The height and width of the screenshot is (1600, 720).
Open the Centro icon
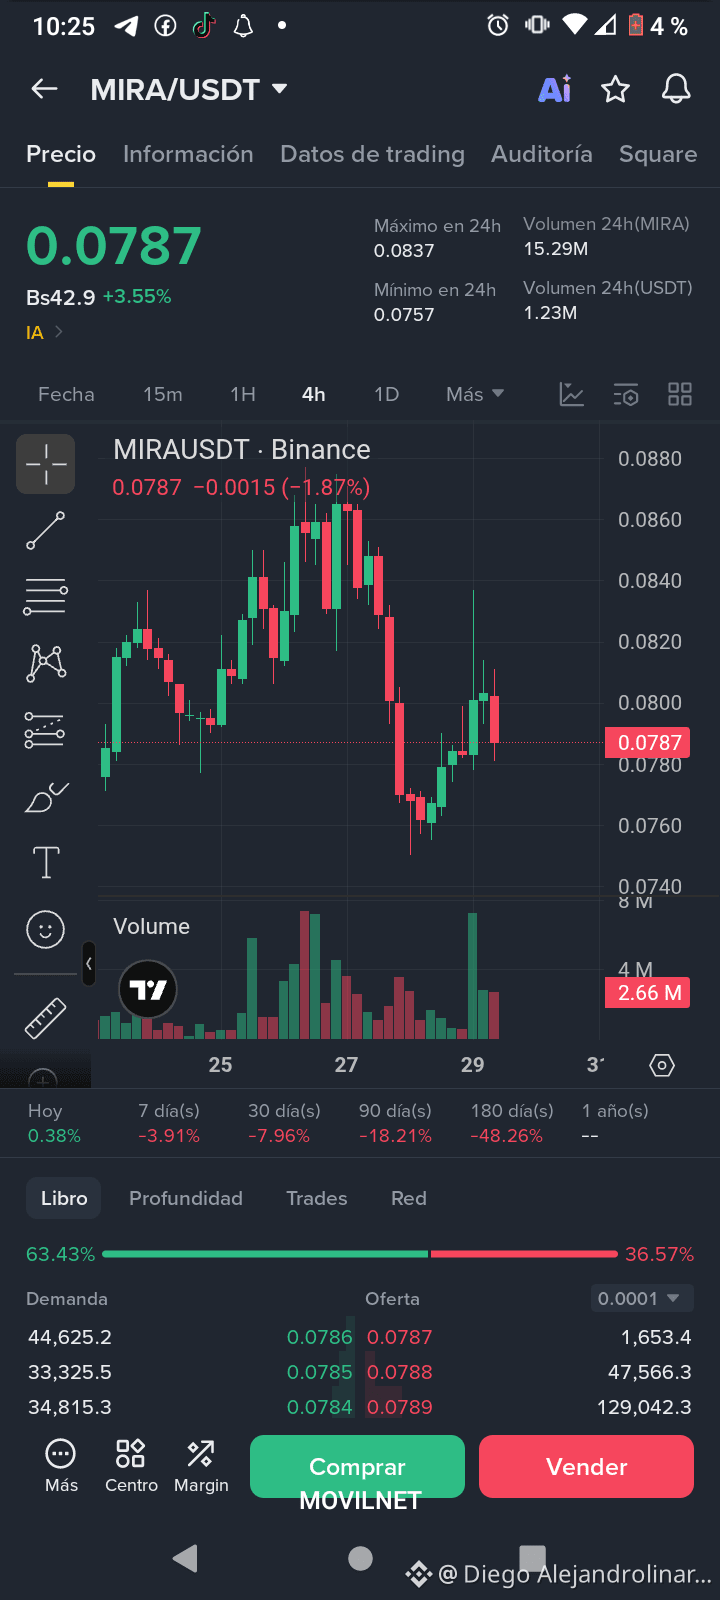pyautogui.click(x=131, y=1466)
